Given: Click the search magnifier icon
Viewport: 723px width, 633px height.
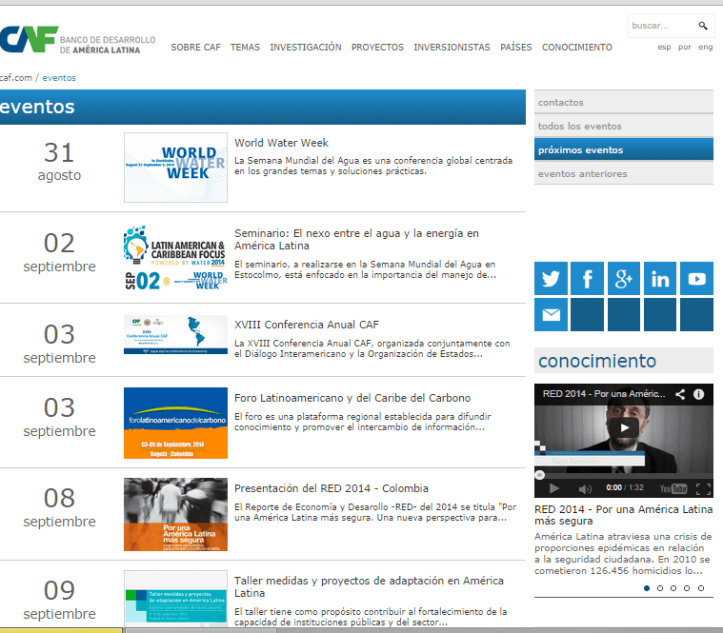Looking at the screenshot, I should point(703,26).
